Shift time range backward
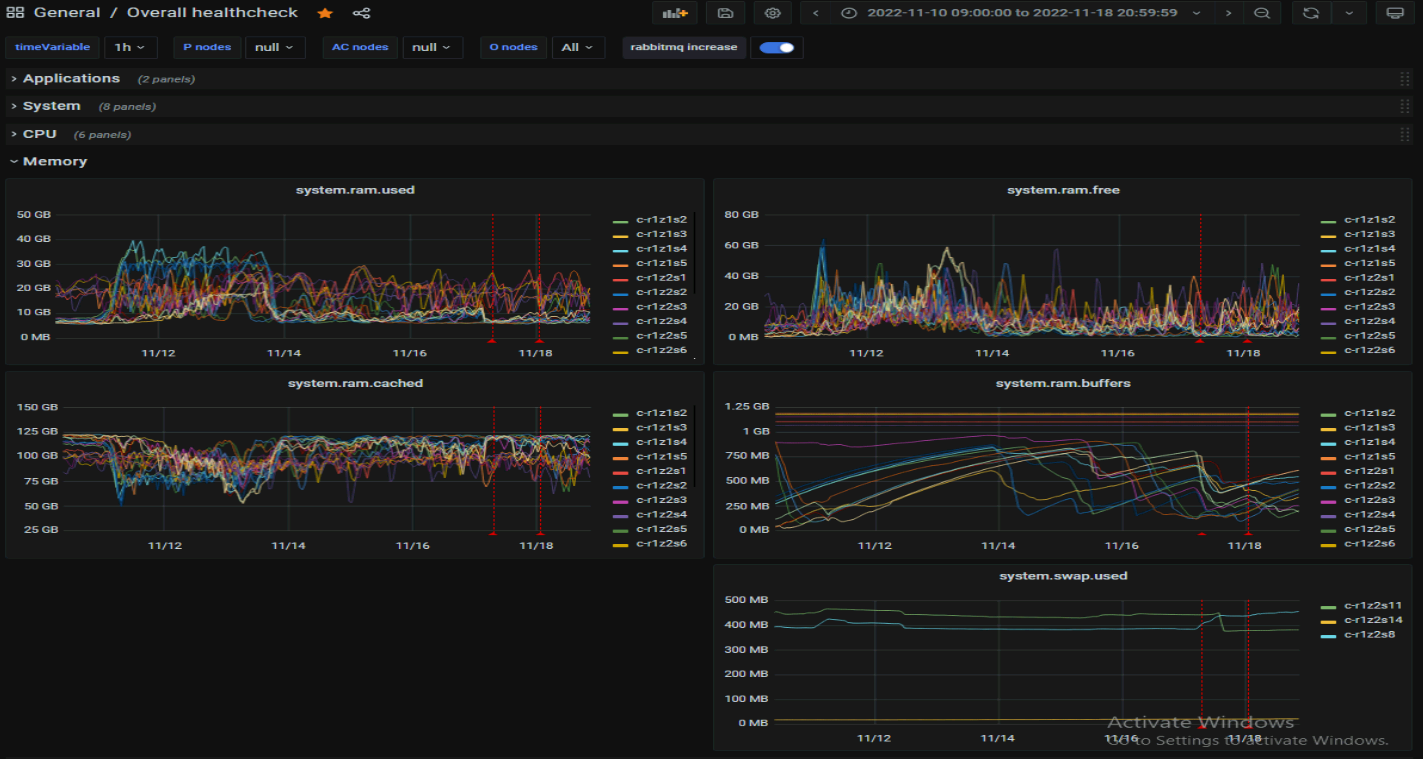 pos(816,13)
